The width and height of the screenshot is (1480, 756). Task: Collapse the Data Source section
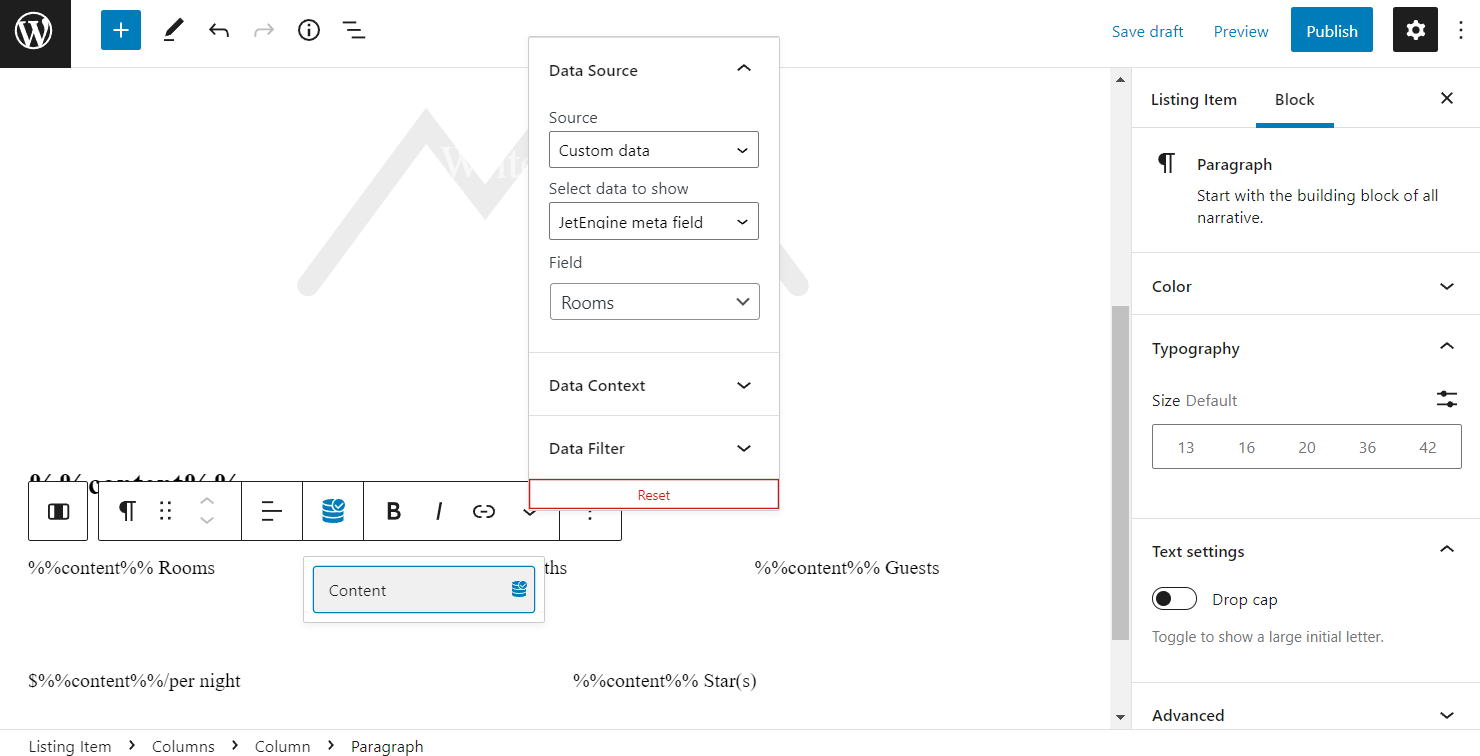click(x=654, y=70)
